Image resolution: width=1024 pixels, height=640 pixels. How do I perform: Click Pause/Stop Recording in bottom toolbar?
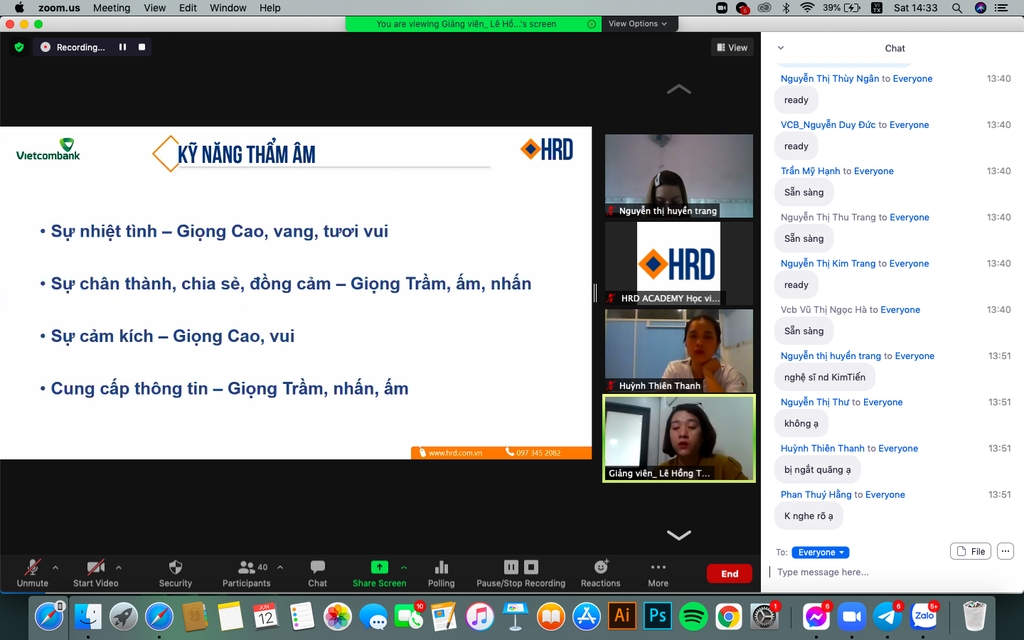(520, 573)
